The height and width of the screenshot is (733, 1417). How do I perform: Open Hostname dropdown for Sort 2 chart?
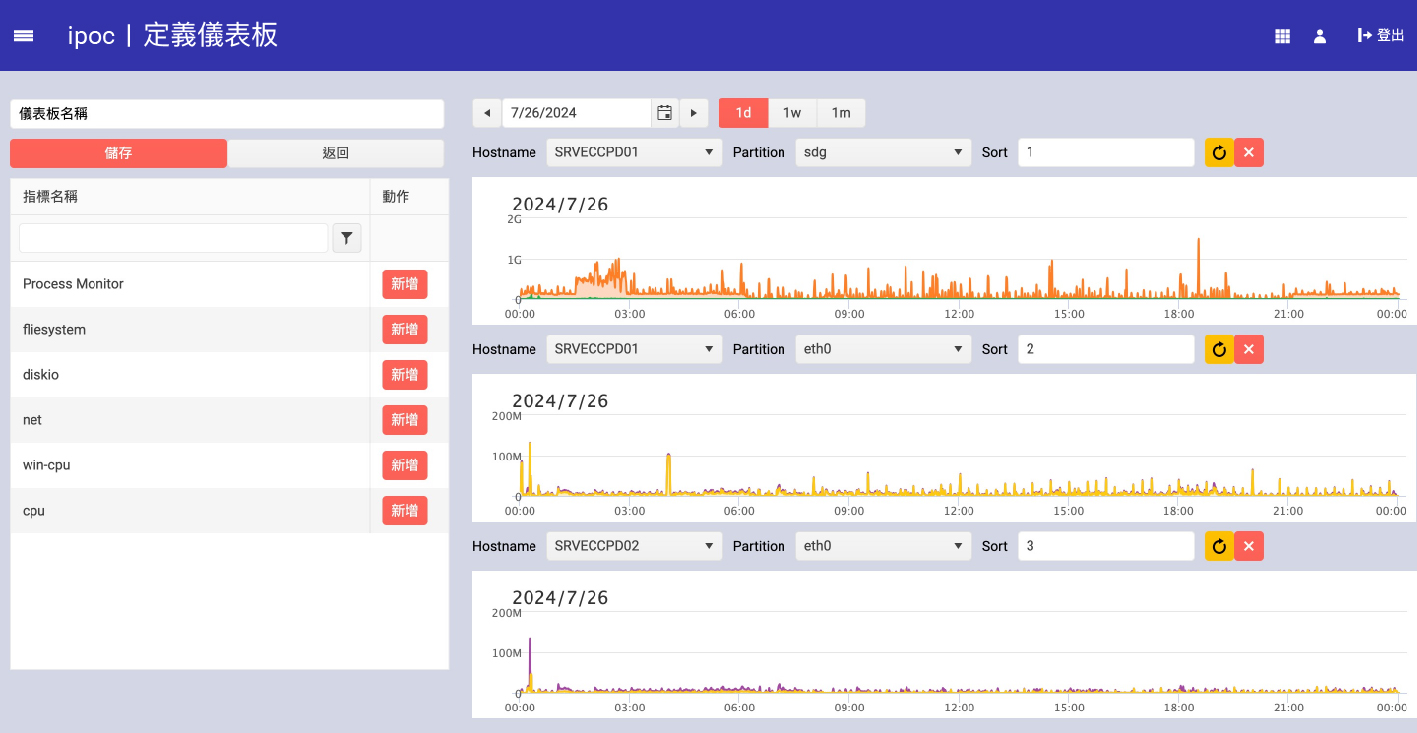pyautogui.click(x=634, y=349)
